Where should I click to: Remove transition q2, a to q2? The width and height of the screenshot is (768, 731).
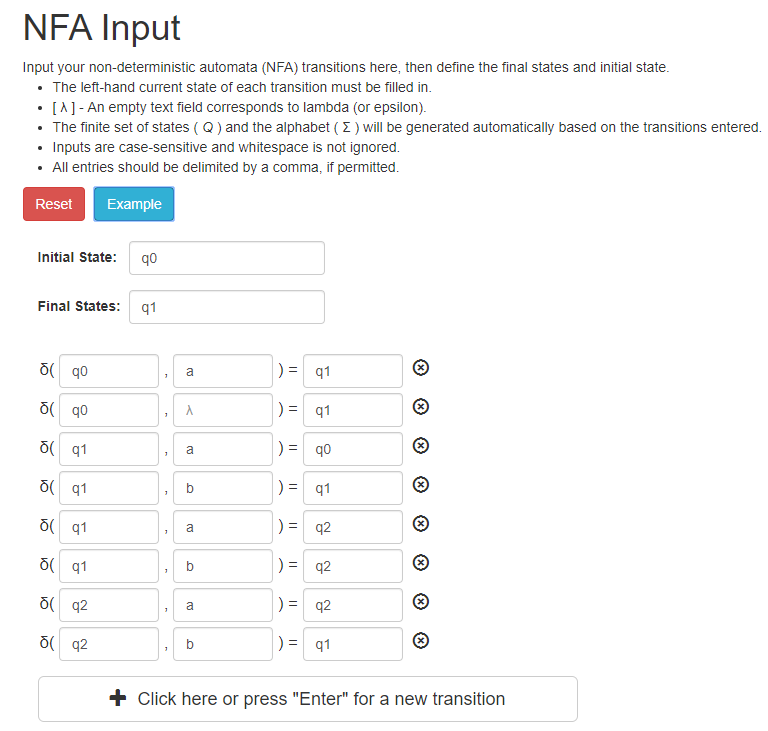pos(421,602)
